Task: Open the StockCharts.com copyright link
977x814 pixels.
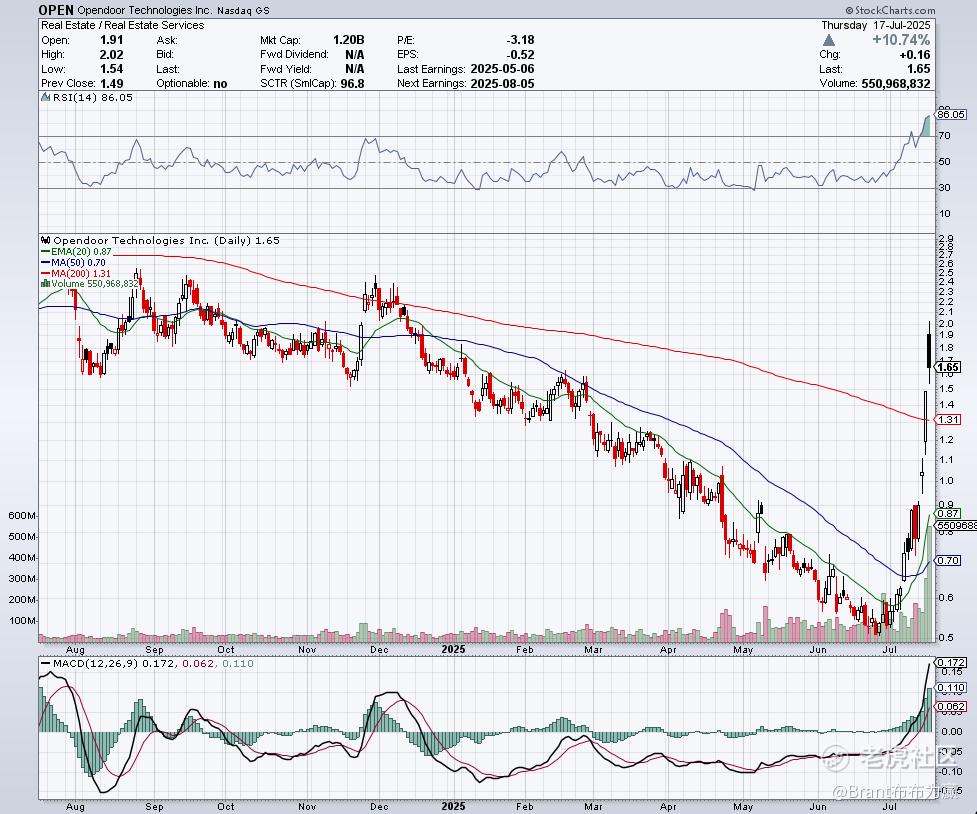Action: [890, 10]
